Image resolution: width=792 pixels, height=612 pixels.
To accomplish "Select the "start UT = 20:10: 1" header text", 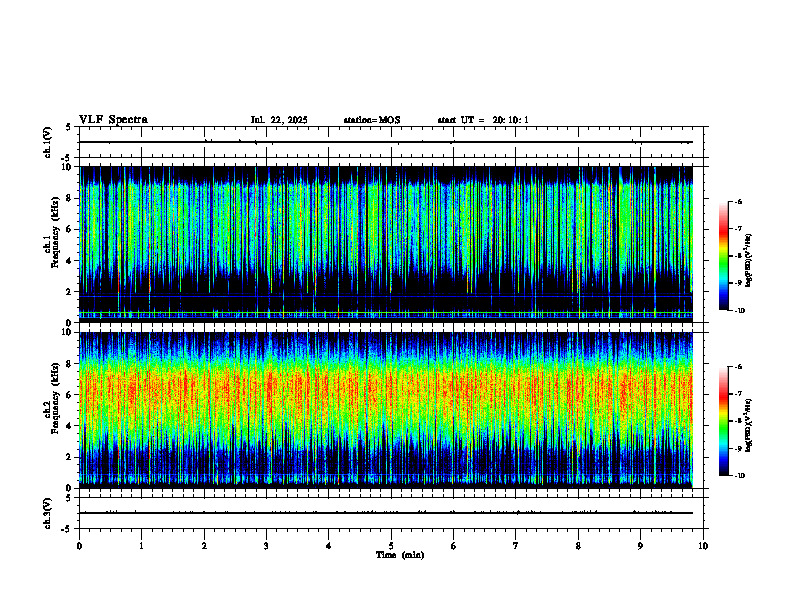I will [483, 120].
